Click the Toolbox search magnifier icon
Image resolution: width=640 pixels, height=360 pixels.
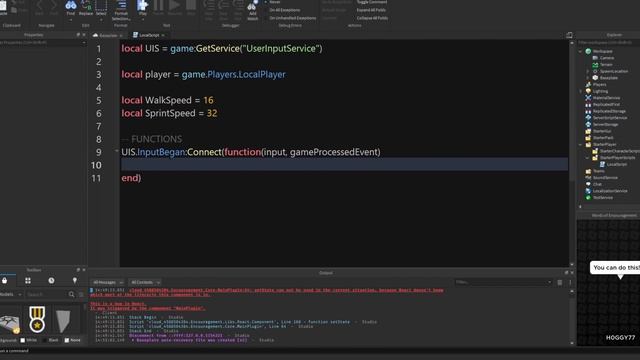click(x=71, y=294)
